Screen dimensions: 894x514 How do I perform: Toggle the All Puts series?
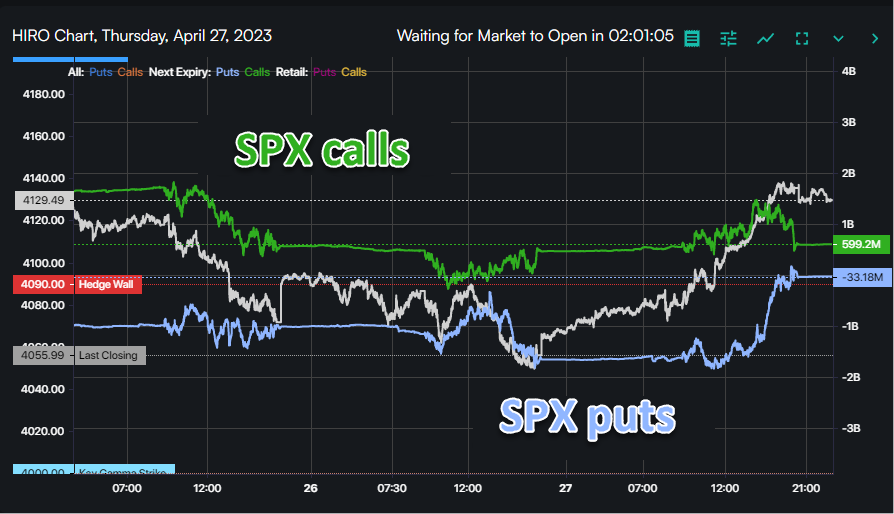point(100,73)
